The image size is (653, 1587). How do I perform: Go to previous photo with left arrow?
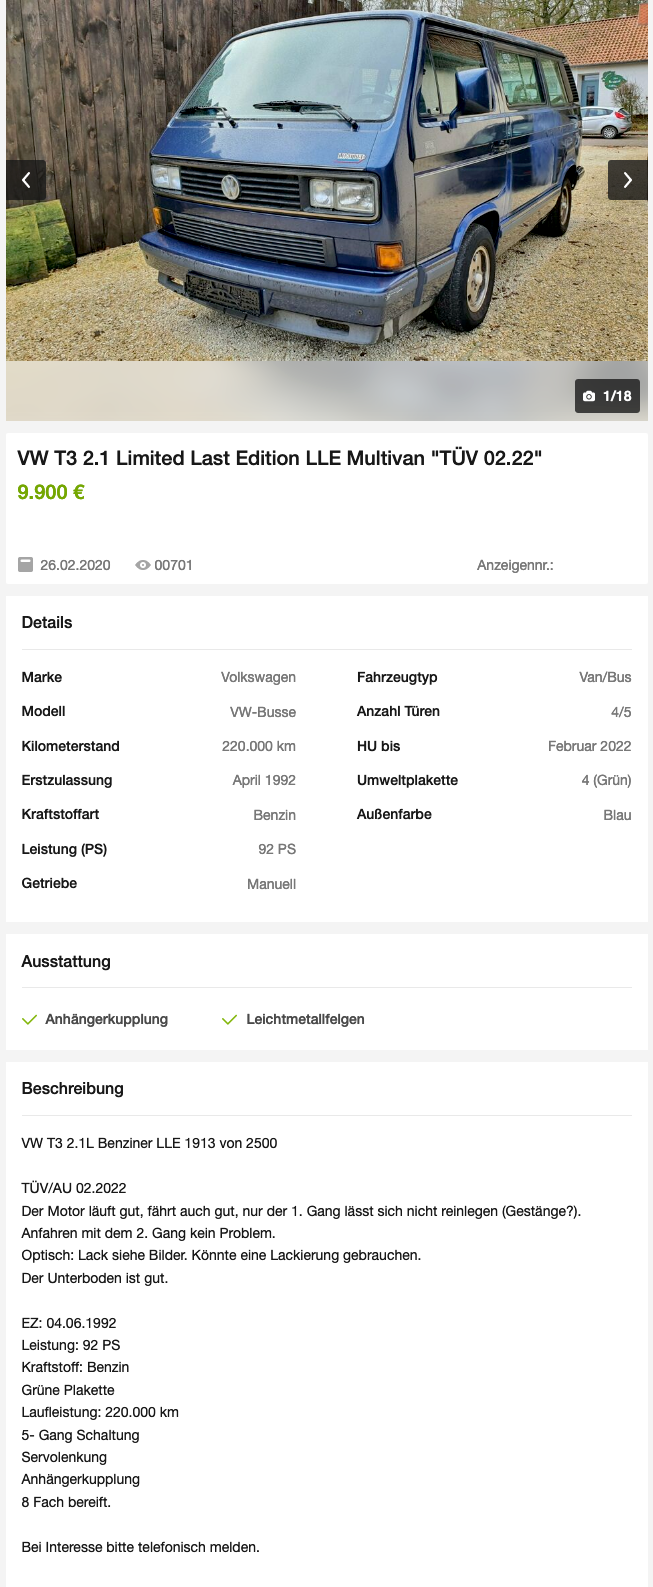pos(26,180)
